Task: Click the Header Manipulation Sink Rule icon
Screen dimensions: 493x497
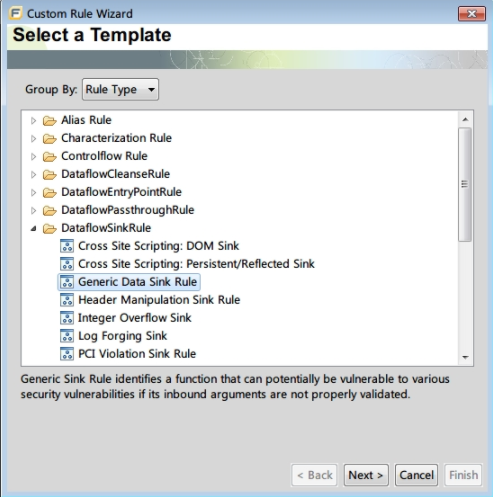Action: point(67,300)
